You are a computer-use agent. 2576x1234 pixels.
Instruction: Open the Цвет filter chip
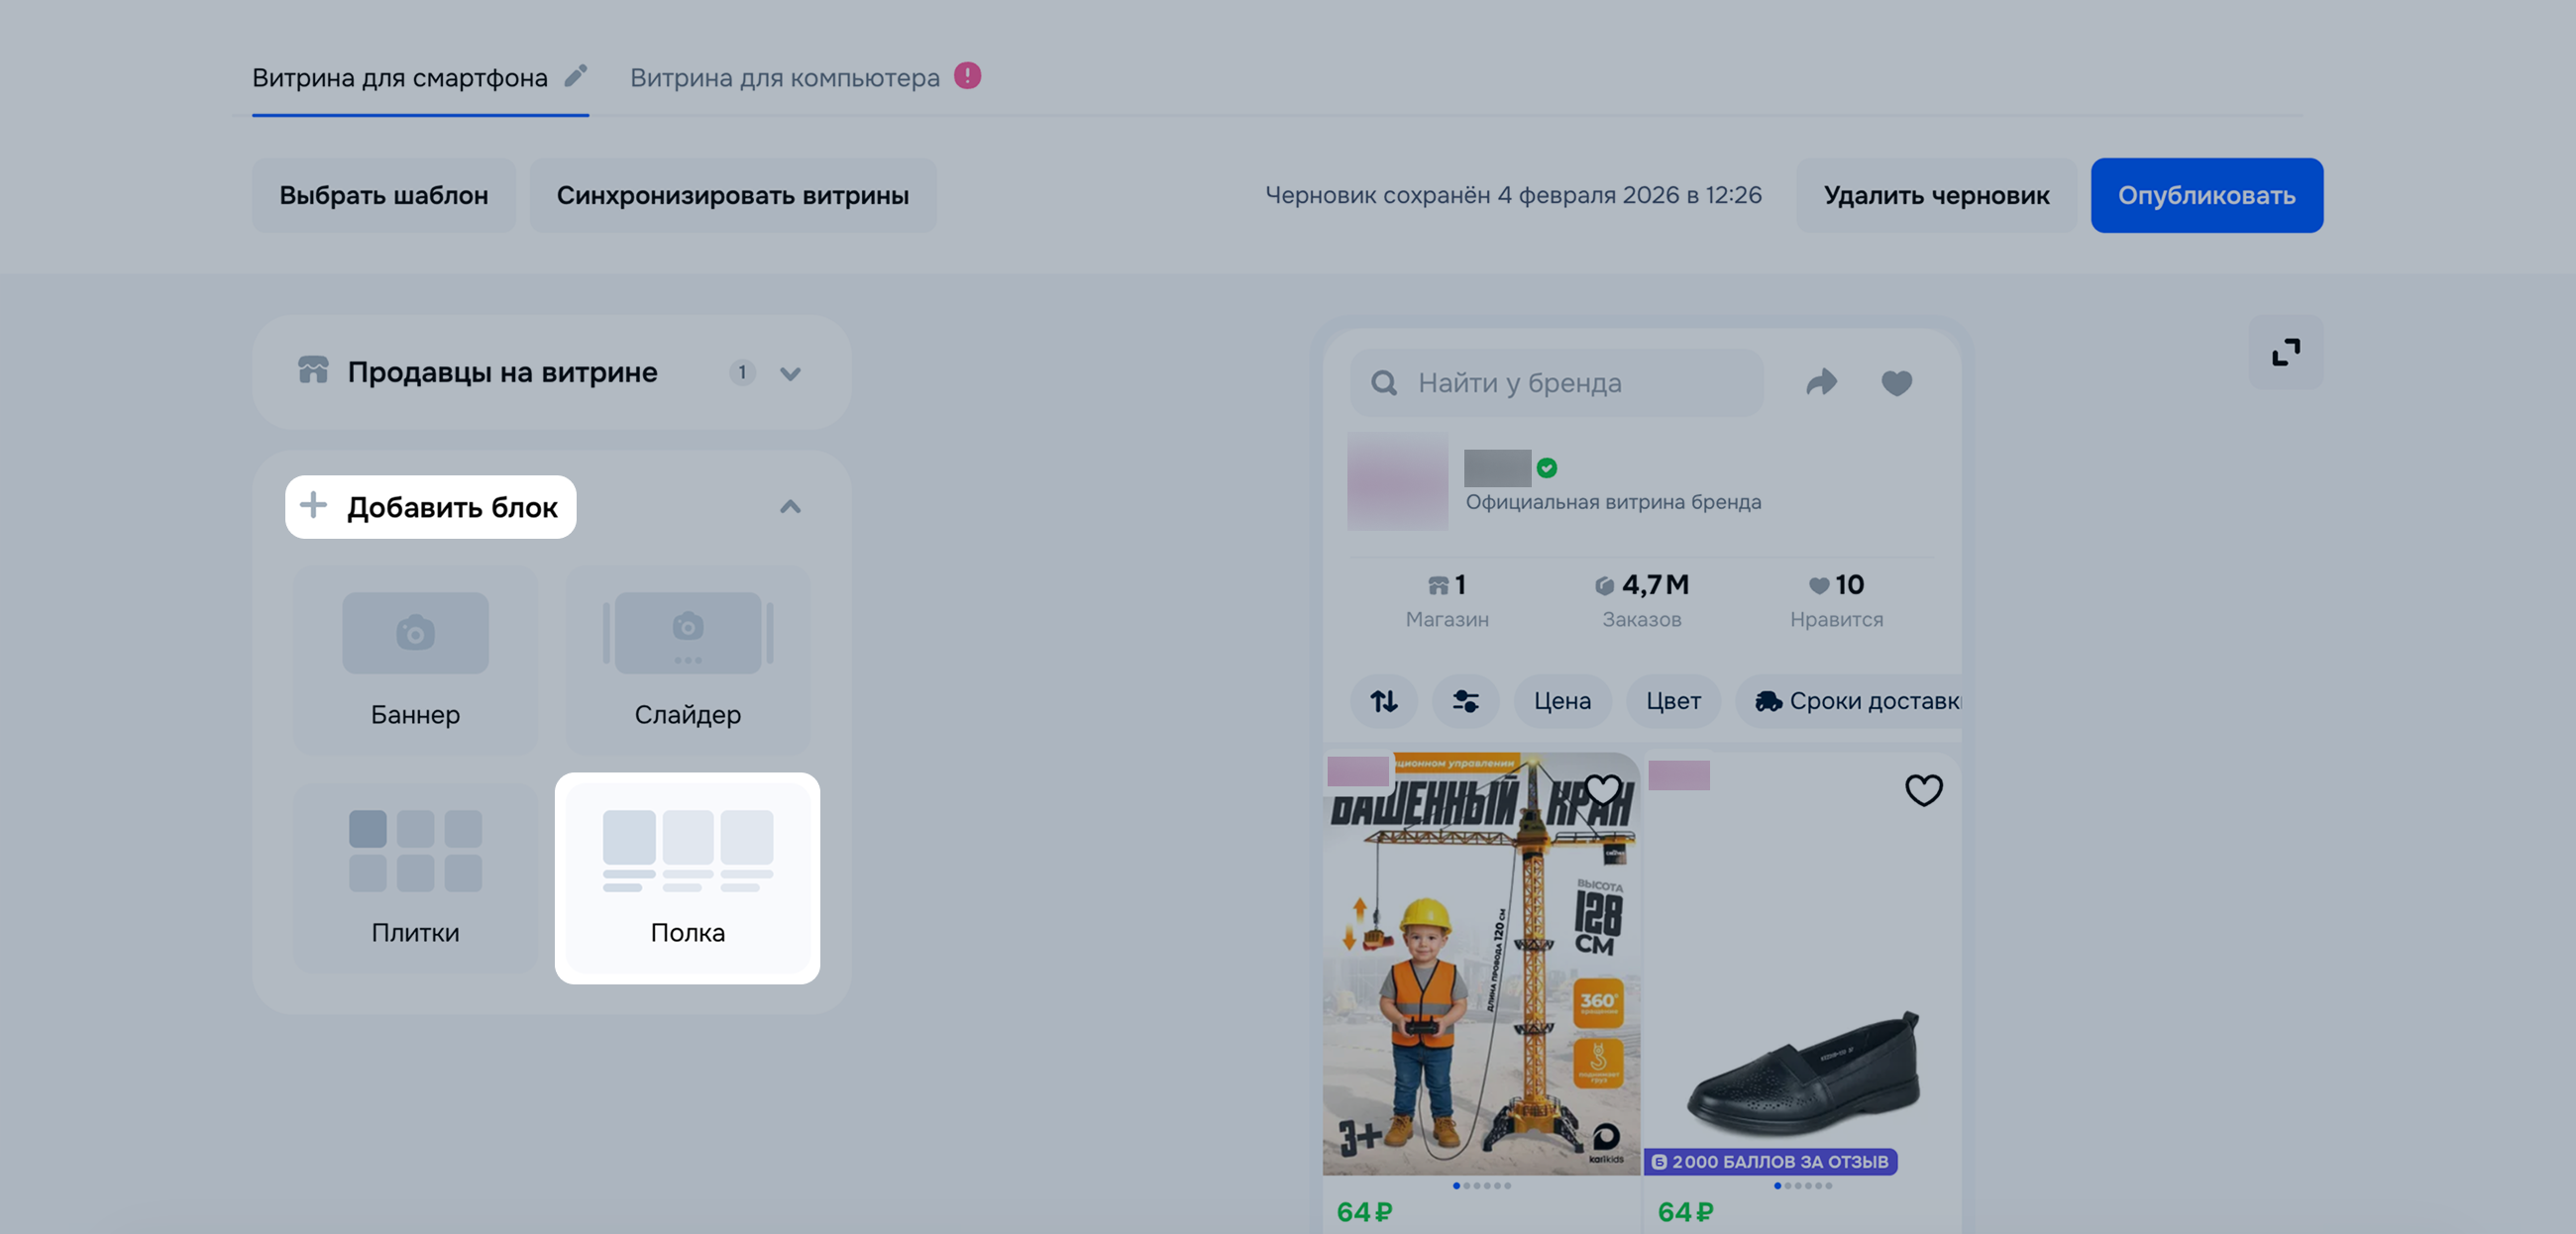point(1673,701)
